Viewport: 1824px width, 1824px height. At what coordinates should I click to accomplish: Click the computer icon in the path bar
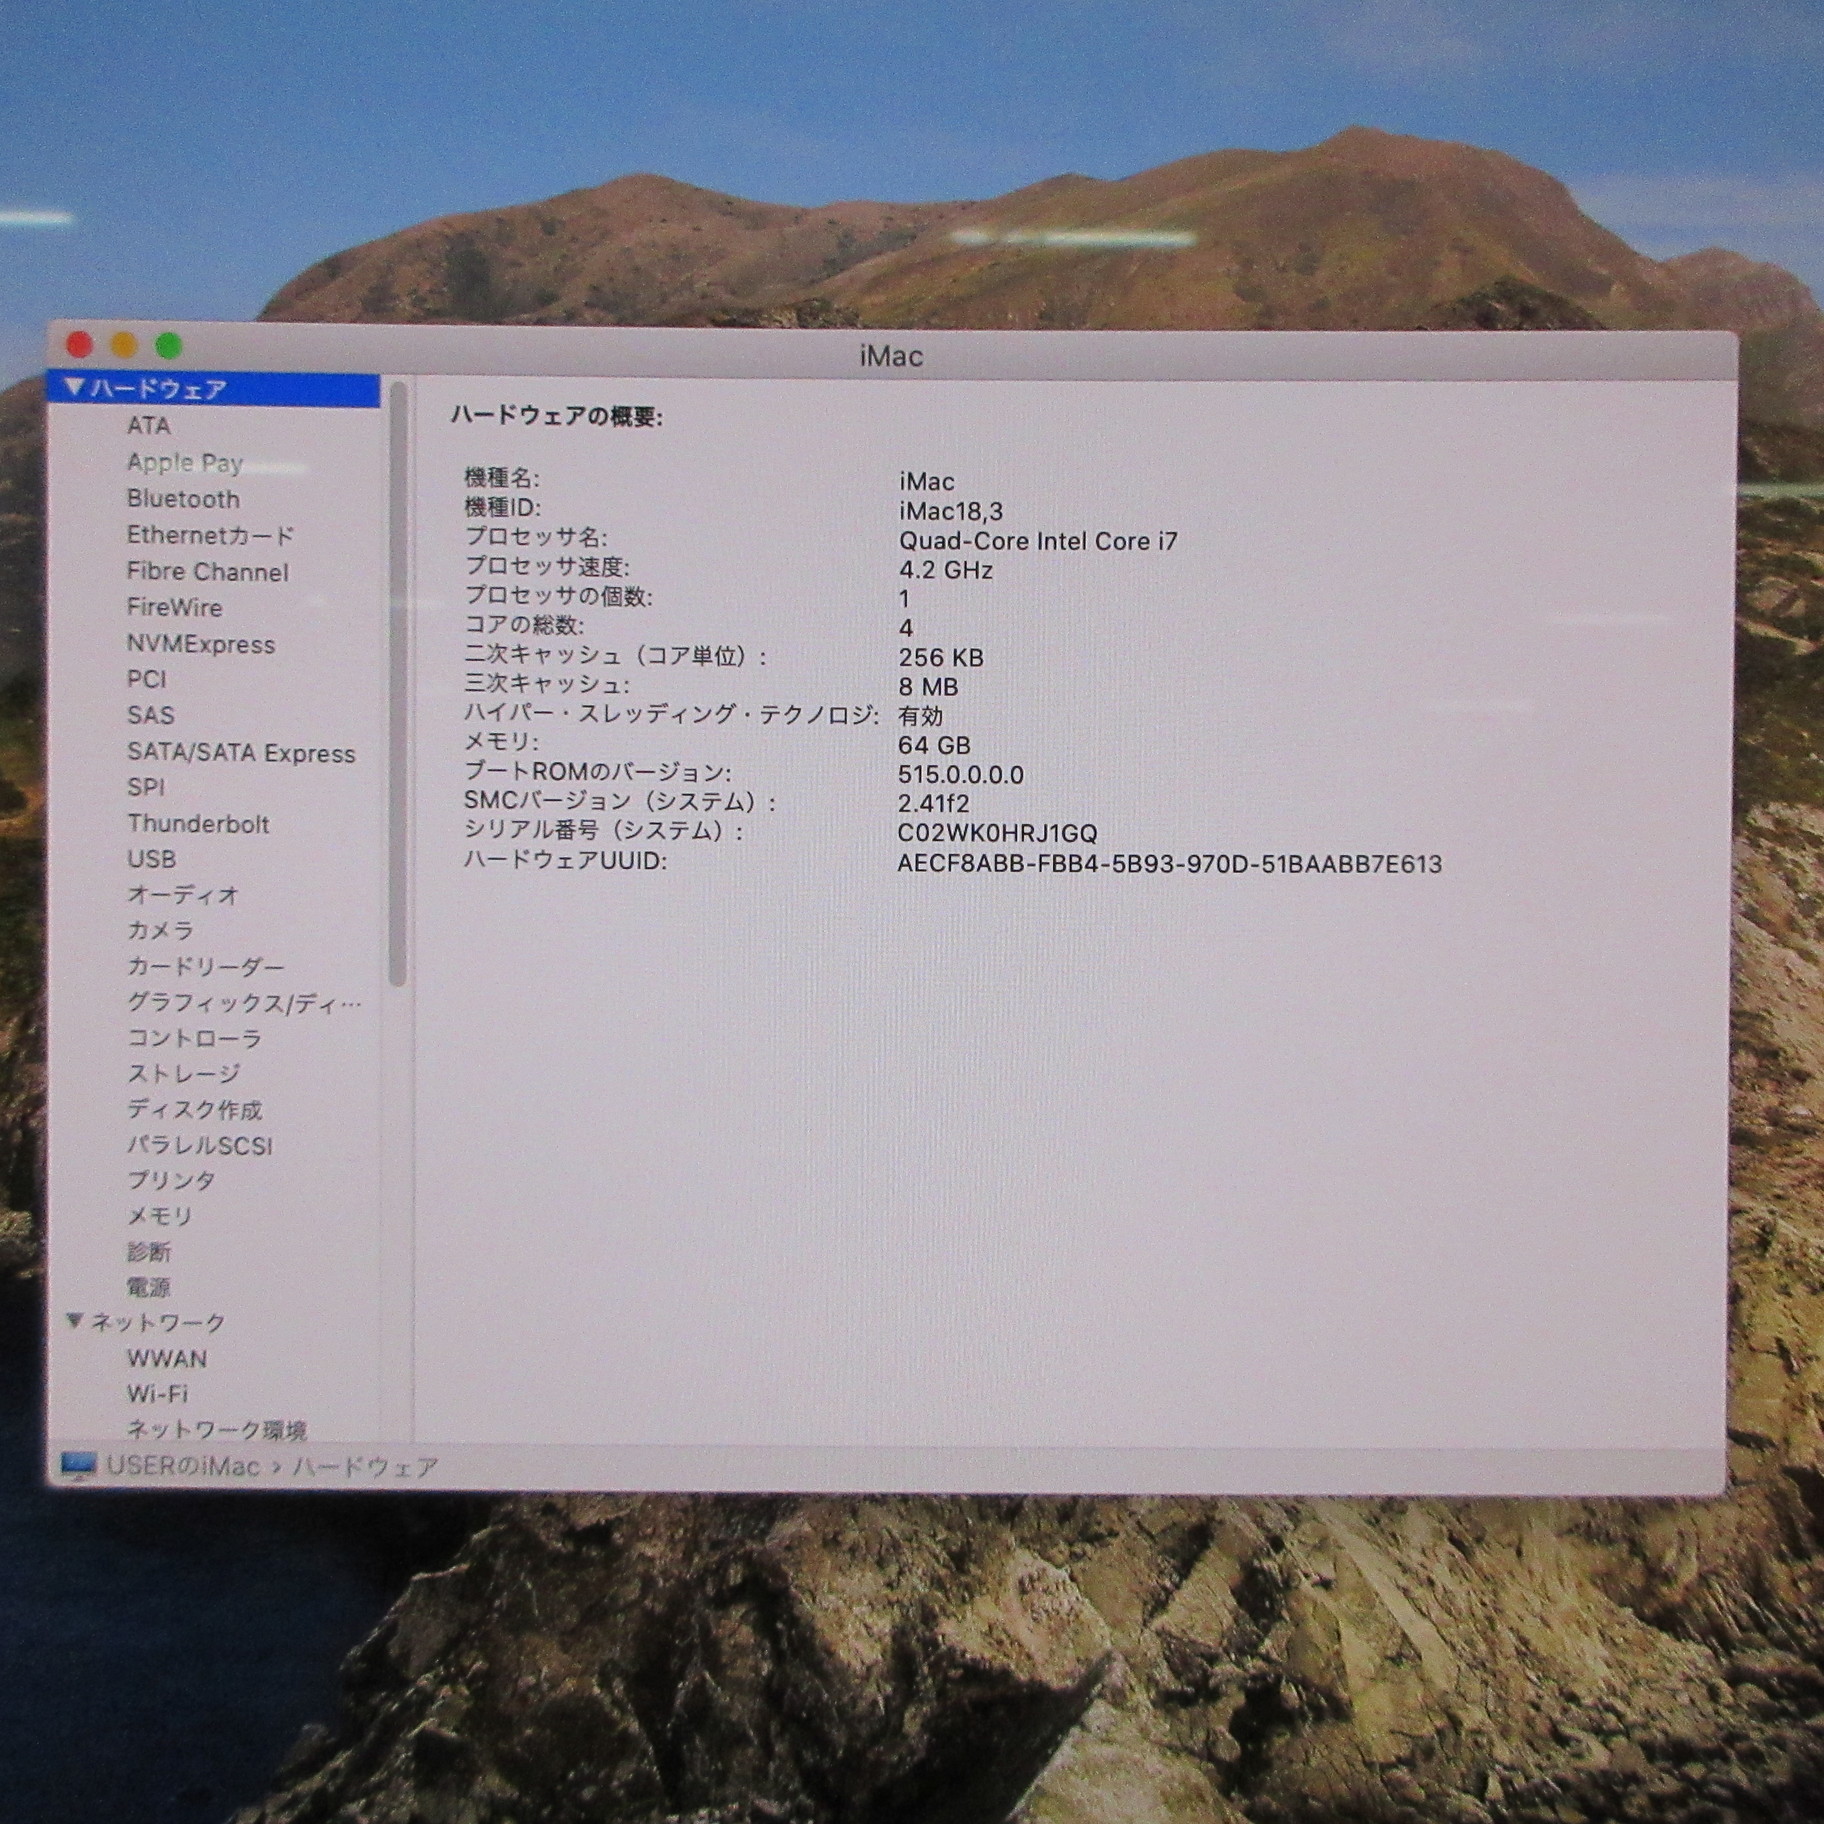79,1466
